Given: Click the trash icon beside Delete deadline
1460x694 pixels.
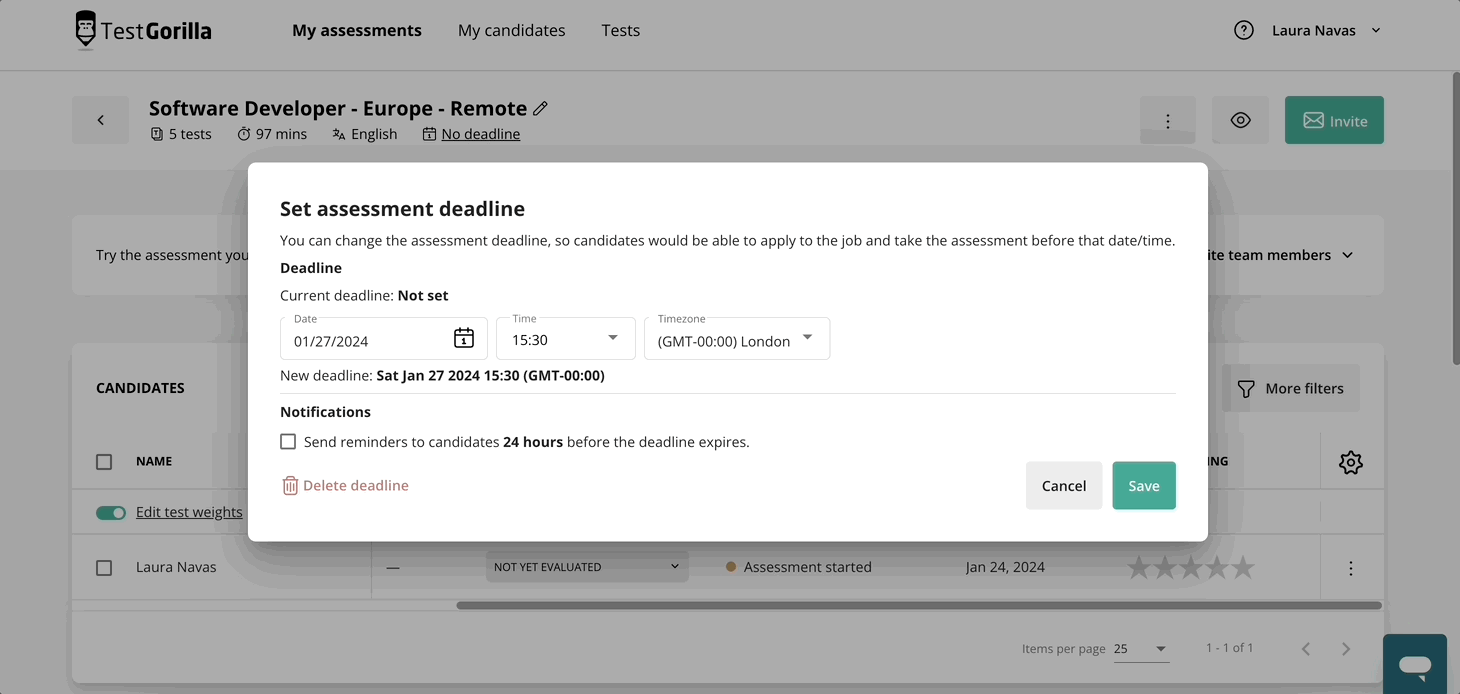Looking at the screenshot, I should pos(290,486).
